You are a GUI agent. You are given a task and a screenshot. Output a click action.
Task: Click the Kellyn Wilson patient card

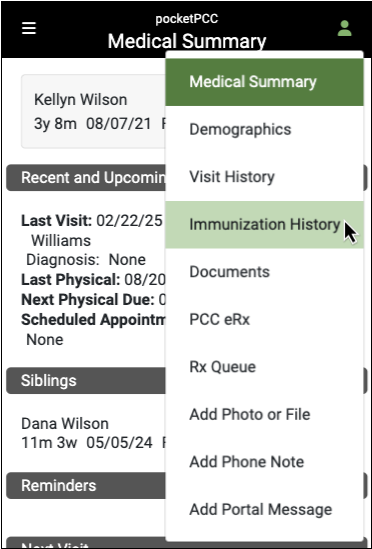(94, 111)
